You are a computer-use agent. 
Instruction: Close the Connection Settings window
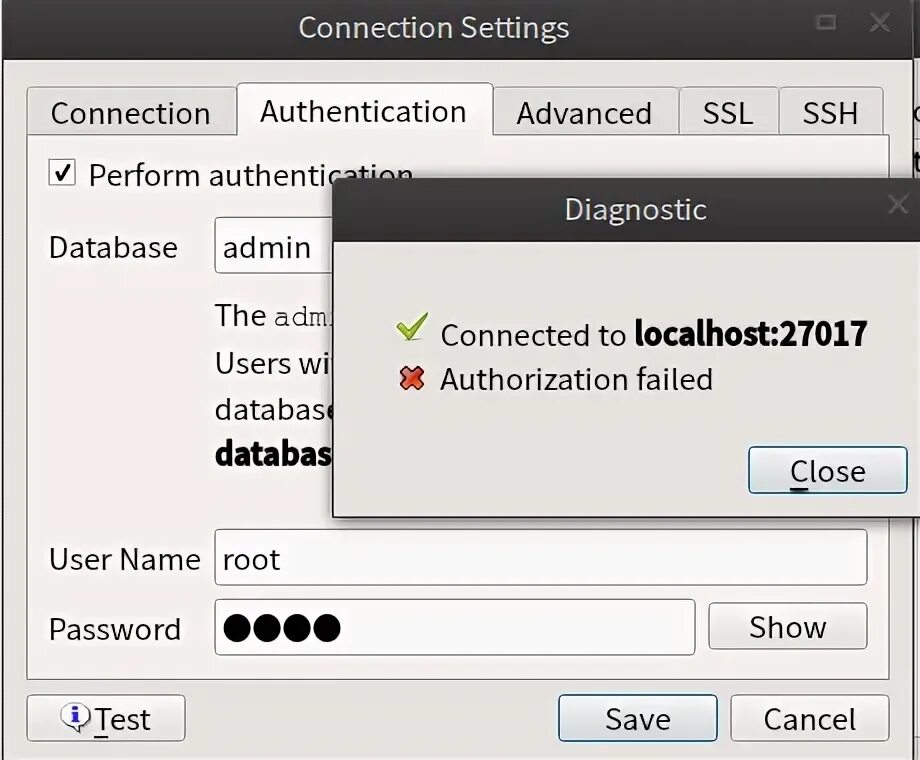[880, 23]
